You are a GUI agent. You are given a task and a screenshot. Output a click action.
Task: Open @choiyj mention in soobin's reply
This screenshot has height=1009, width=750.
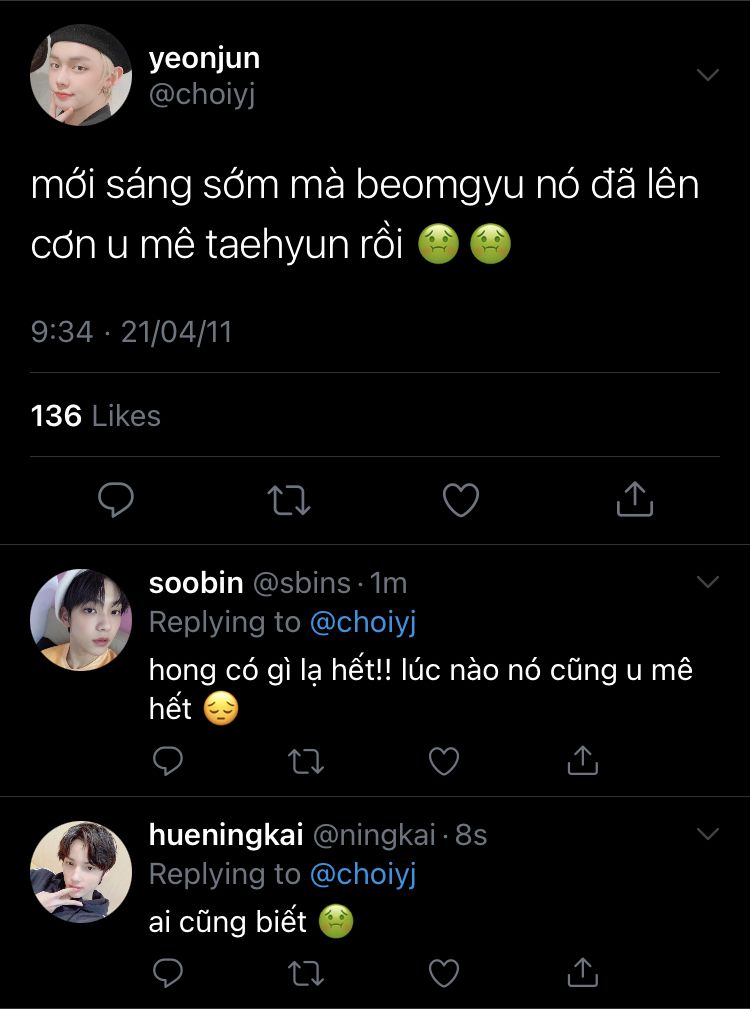coord(362,622)
